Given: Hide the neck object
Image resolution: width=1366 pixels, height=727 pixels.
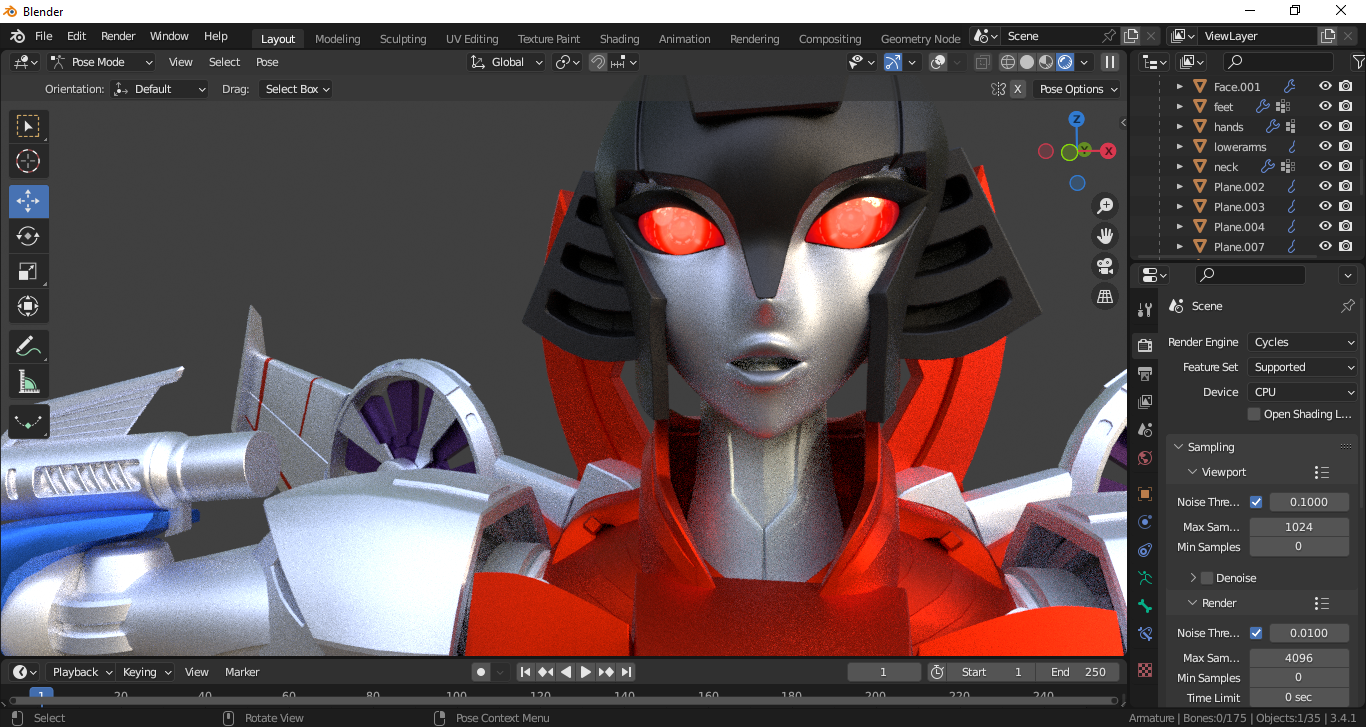Looking at the screenshot, I should (1325, 167).
